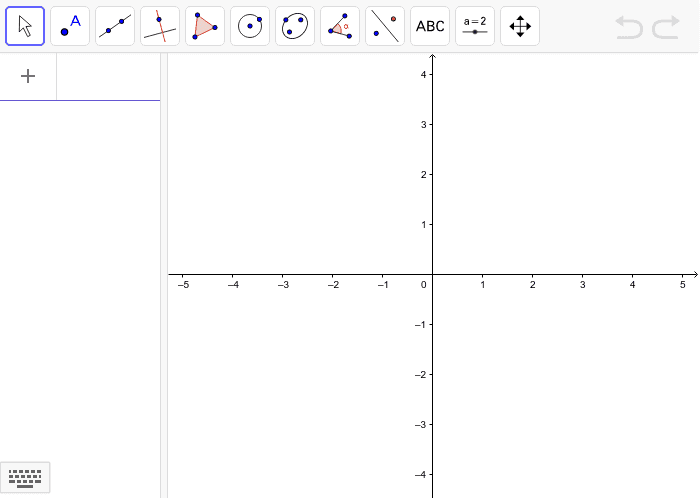Select the ABC Text tool
The width and height of the screenshot is (700, 500).
click(x=430, y=26)
